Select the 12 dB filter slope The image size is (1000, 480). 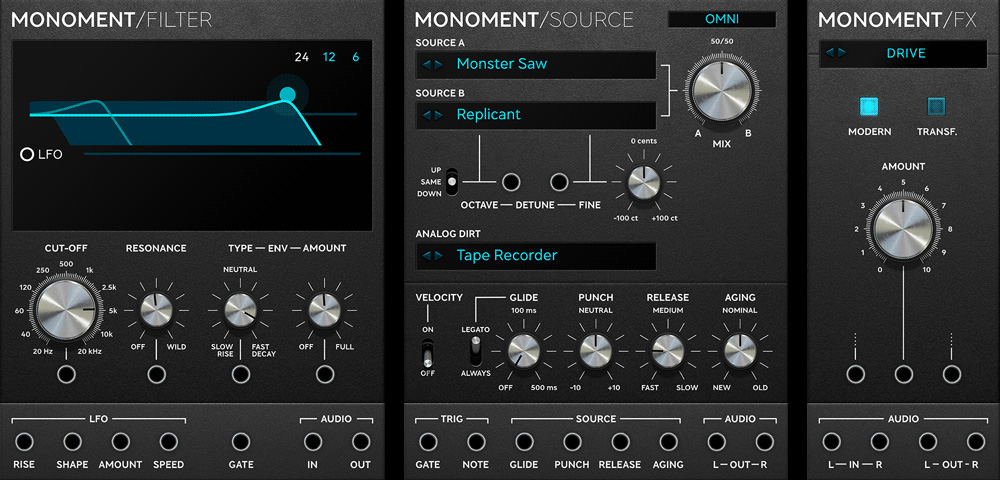pyautogui.click(x=329, y=57)
